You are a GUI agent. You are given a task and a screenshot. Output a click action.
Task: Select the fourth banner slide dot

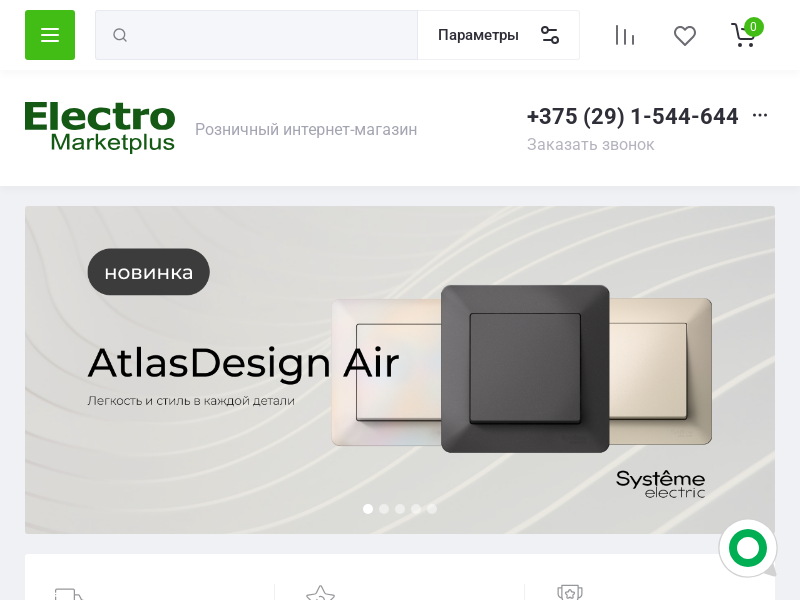pos(416,509)
